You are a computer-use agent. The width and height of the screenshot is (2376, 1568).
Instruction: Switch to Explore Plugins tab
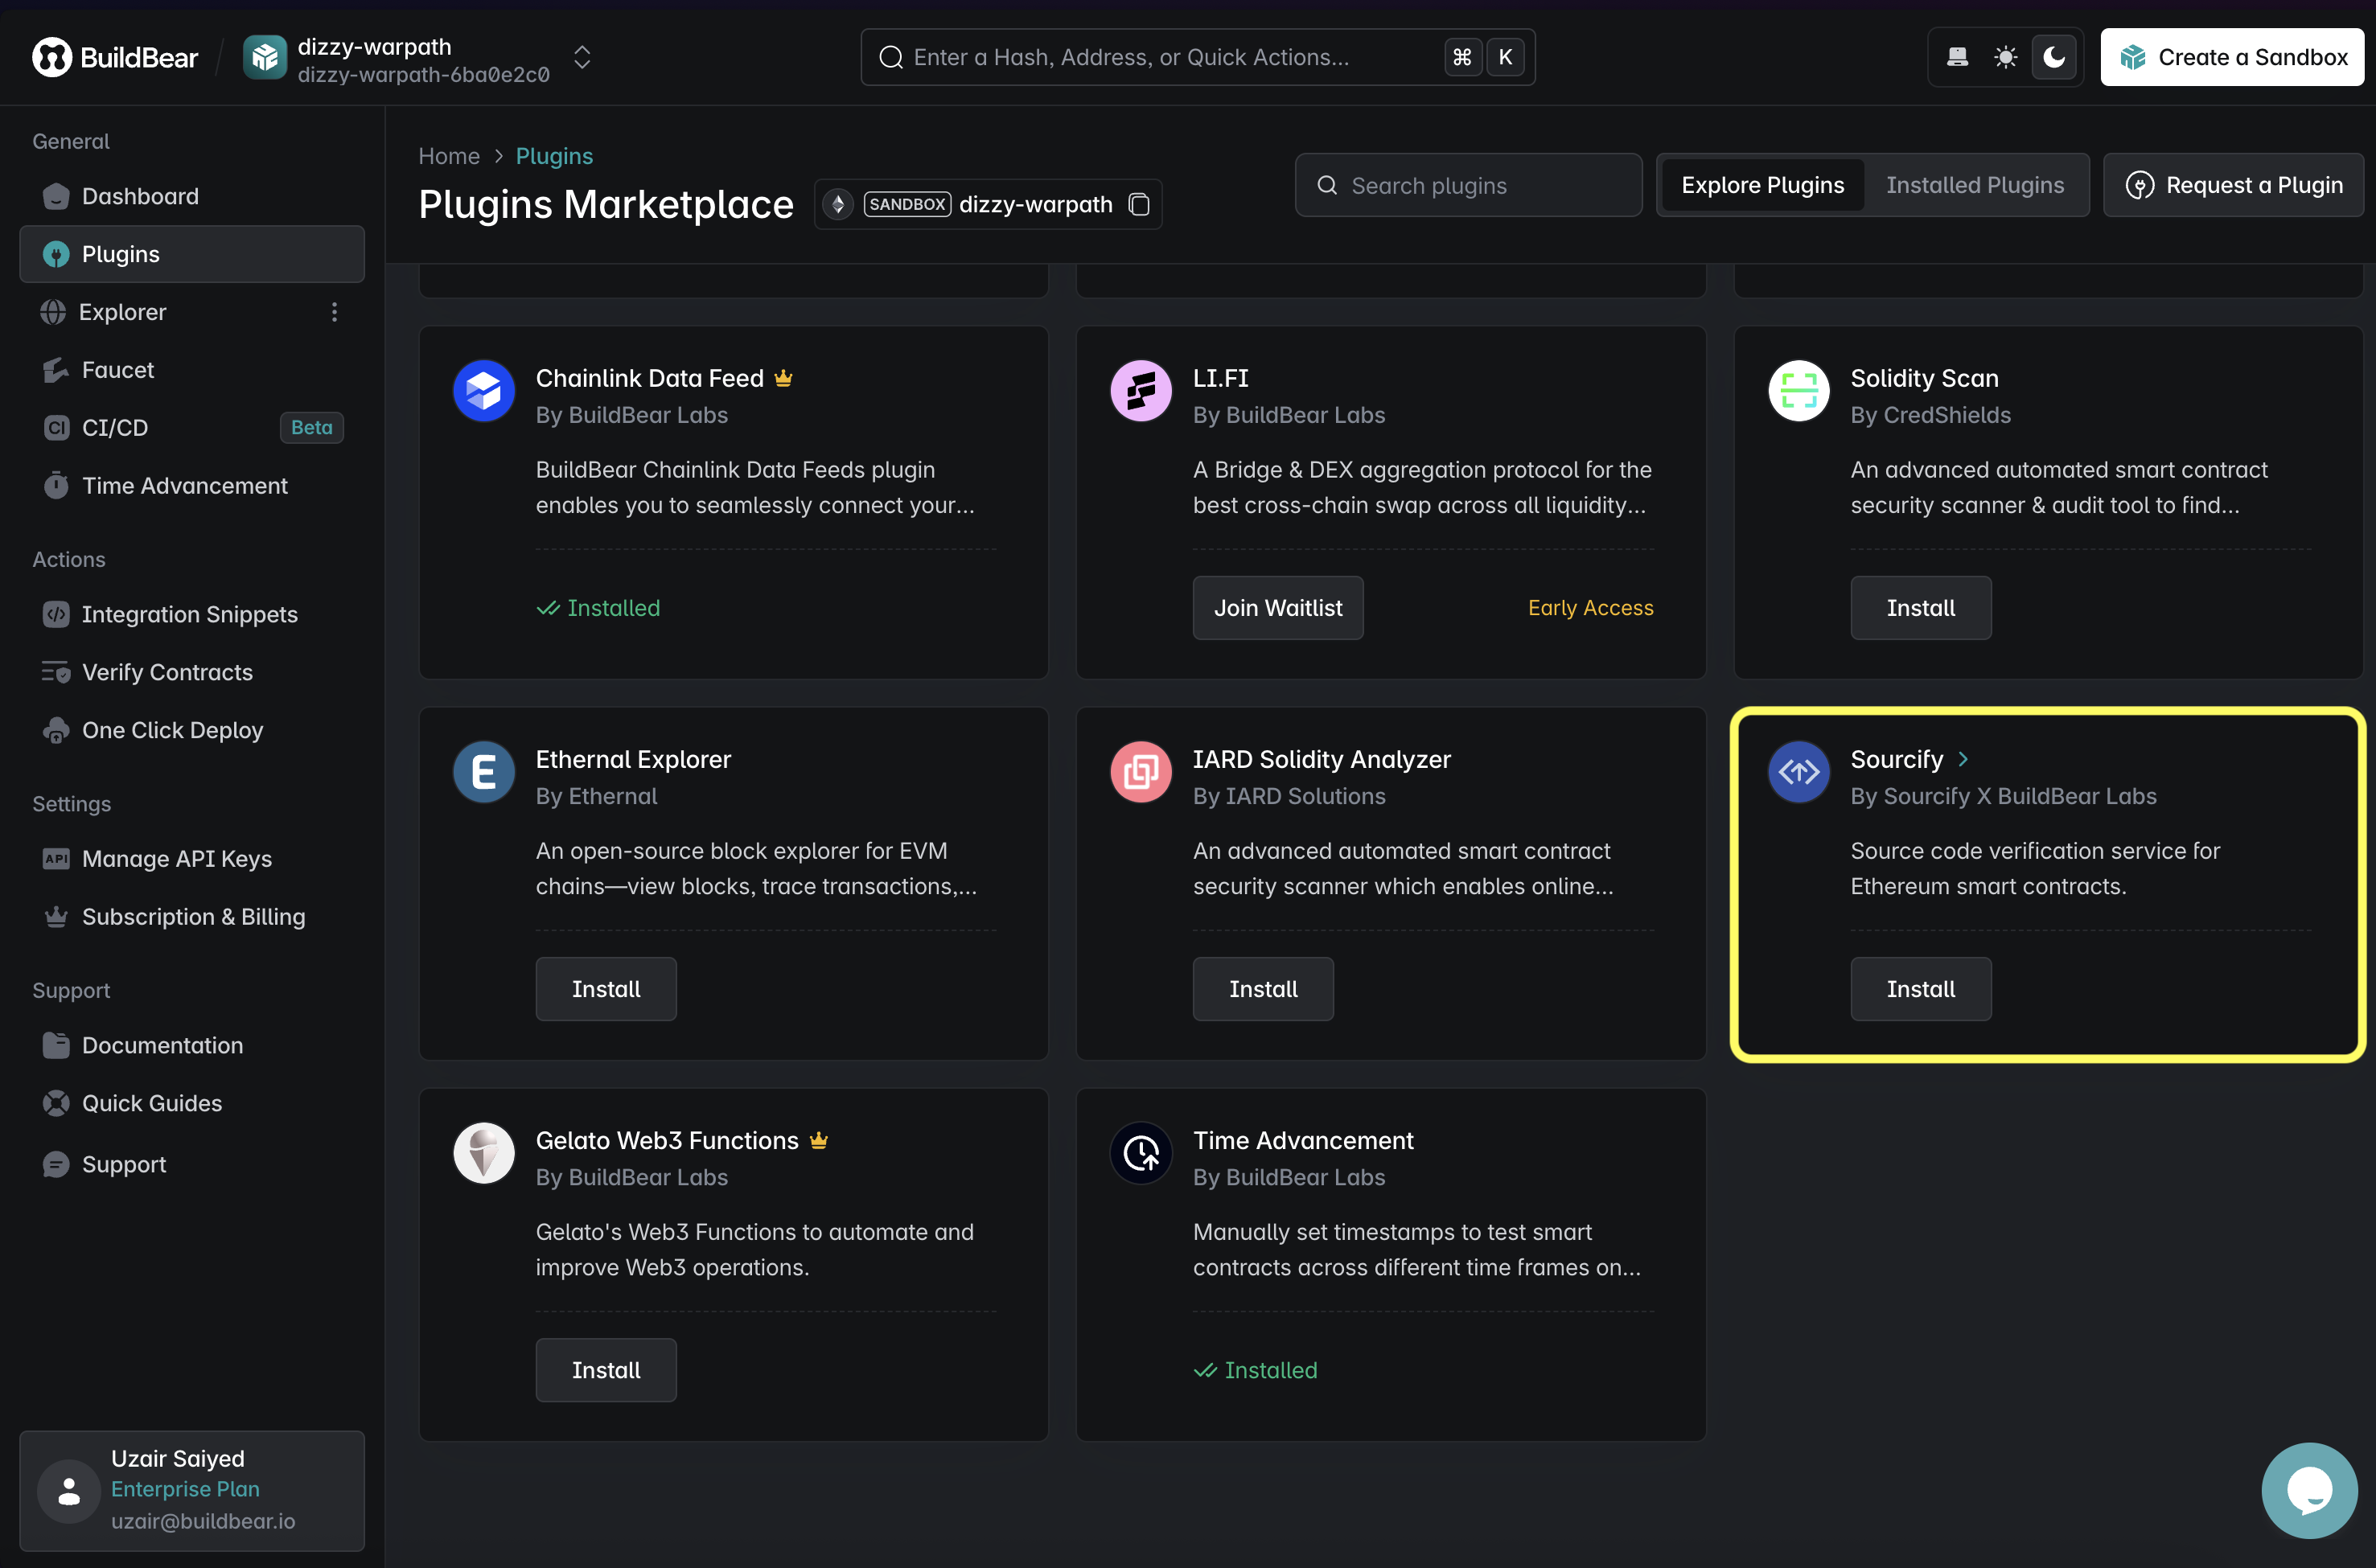point(1762,185)
